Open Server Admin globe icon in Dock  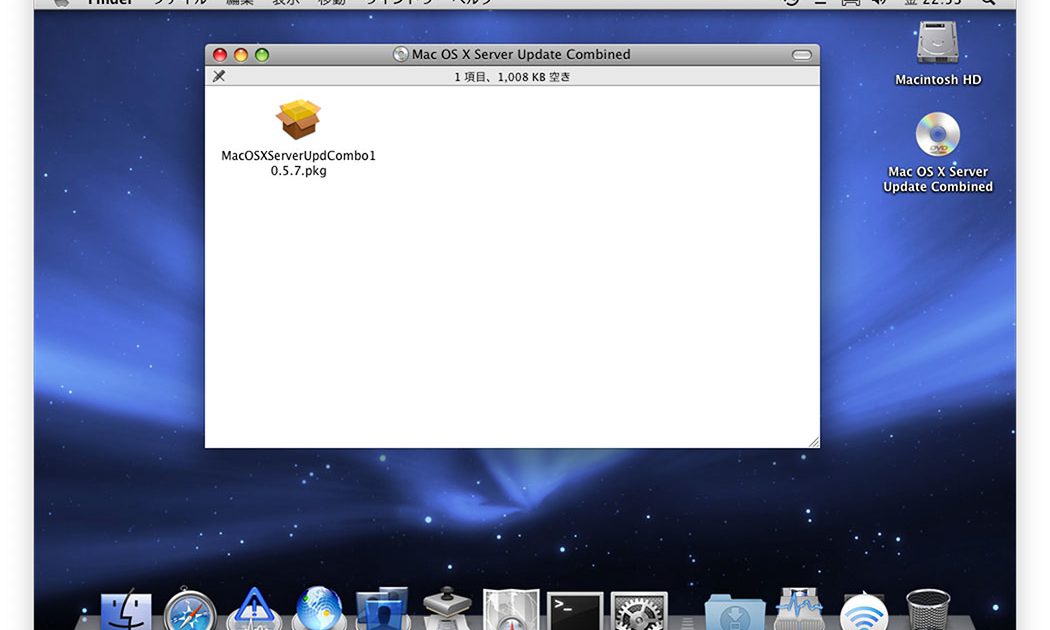pyautogui.click(x=319, y=609)
